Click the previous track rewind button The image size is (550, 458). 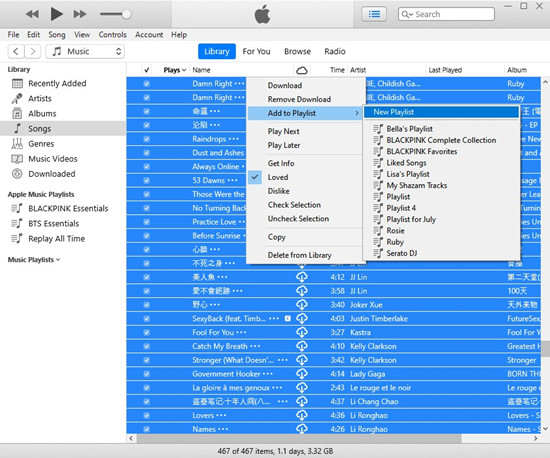tap(32, 14)
